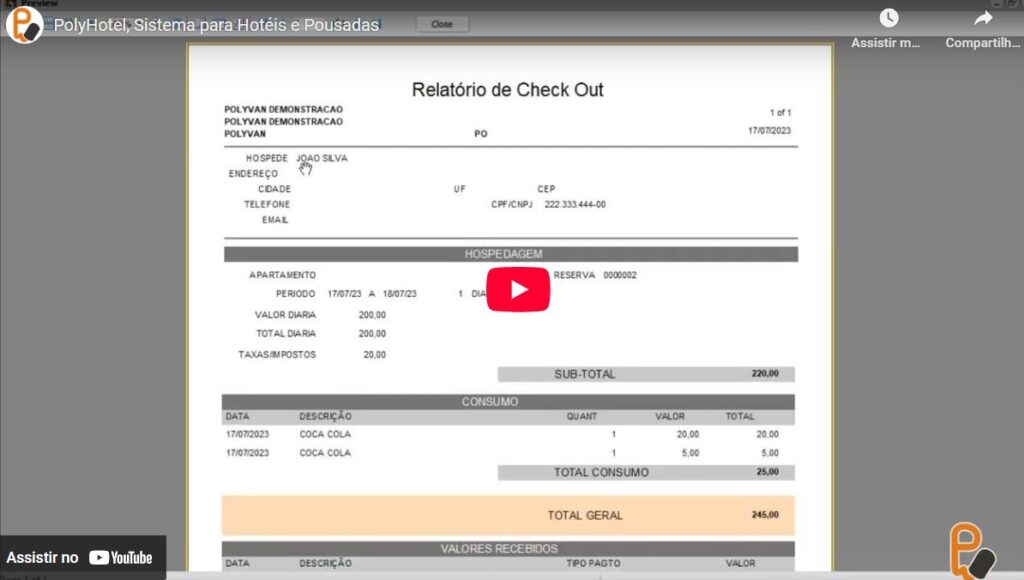Open the video title link

pyautogui.click(x=216, y=25)
